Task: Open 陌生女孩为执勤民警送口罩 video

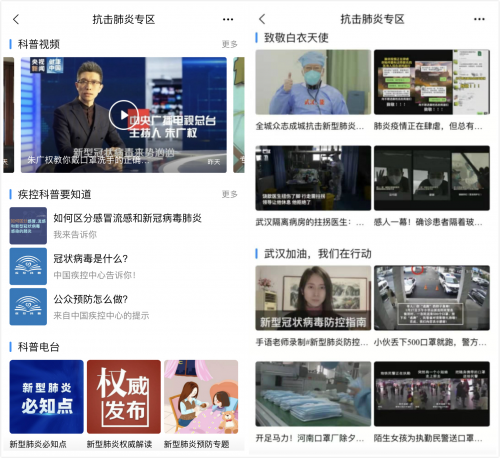Action: (x=432, y=394)
